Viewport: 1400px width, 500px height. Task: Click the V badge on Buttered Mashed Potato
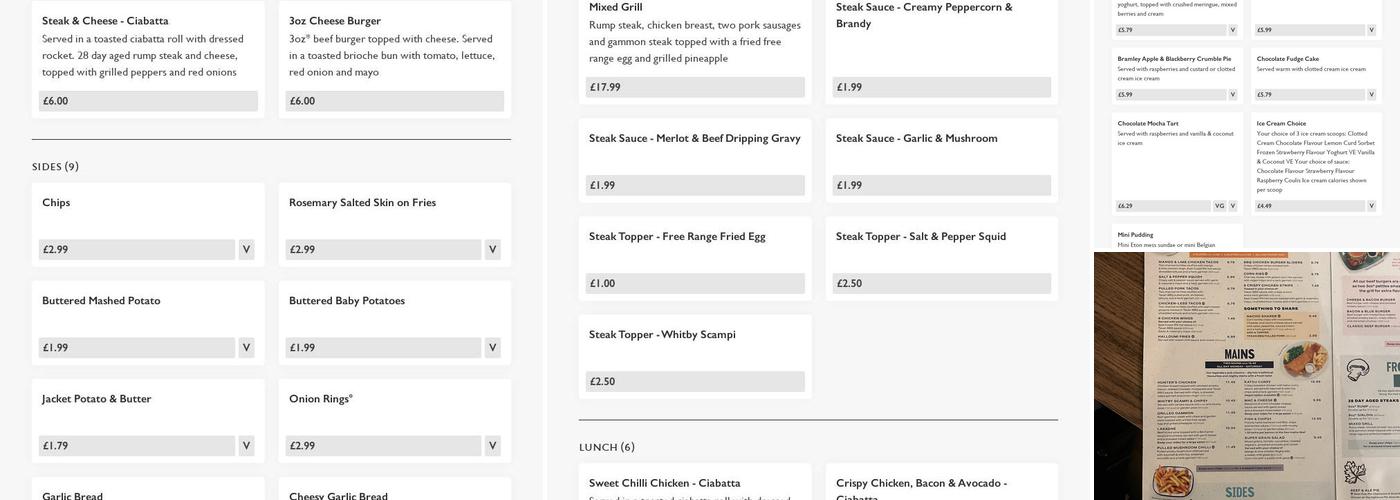[x=246, y=348]
